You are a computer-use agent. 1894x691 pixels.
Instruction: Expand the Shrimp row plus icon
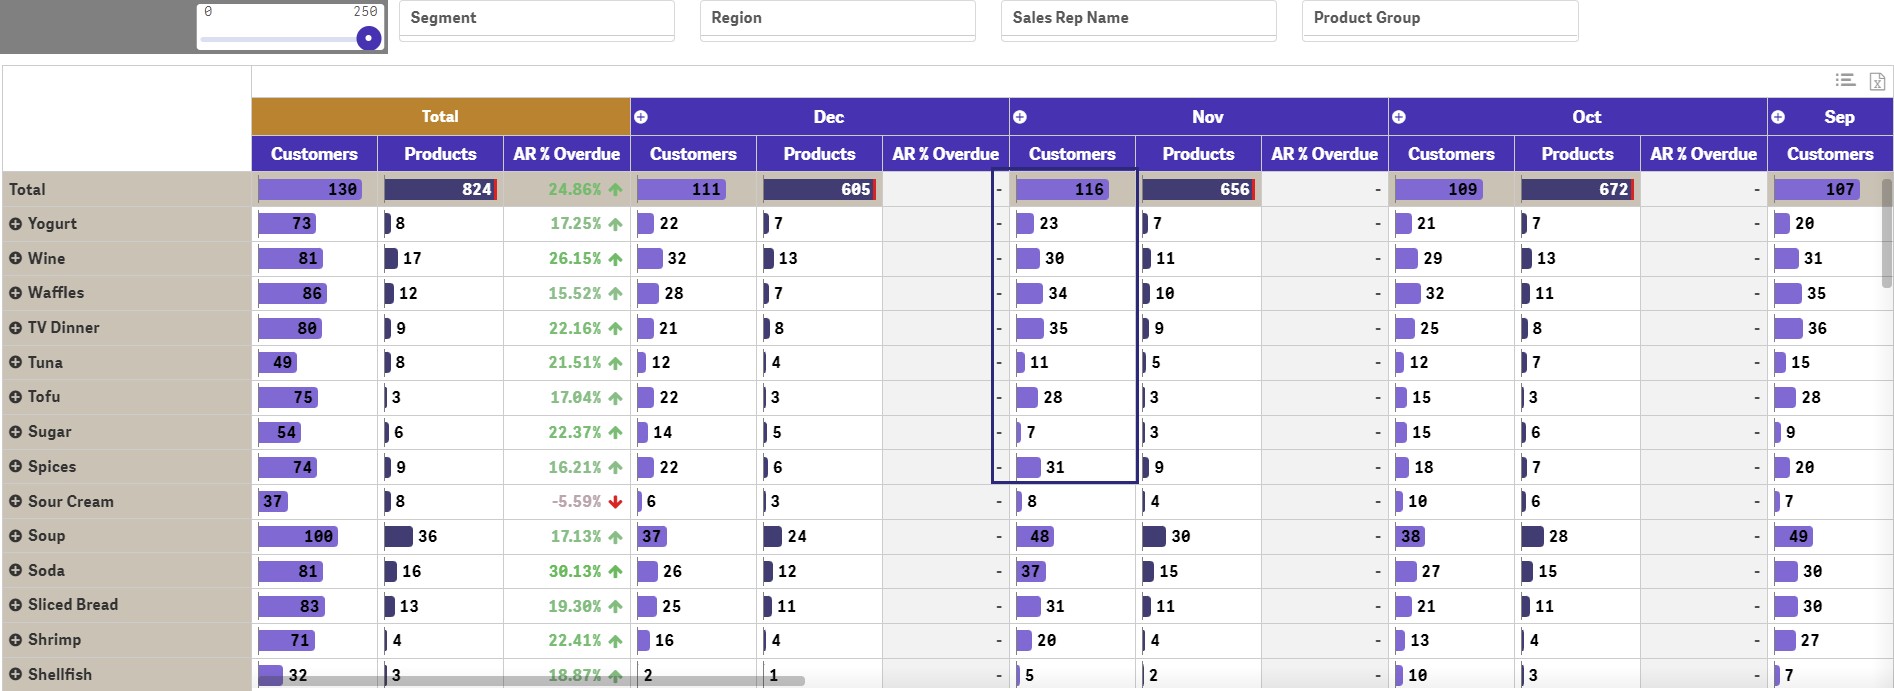[15, 640]
